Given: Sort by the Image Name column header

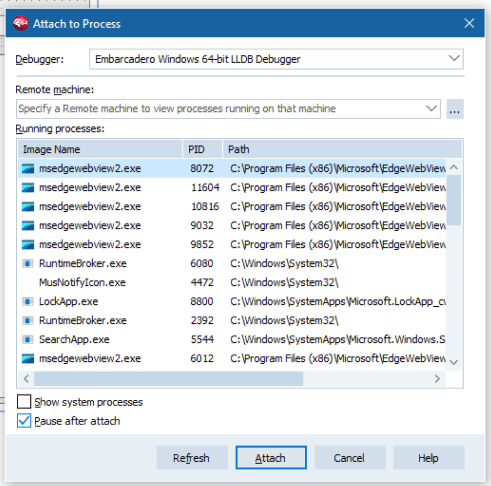Looking at the screenshot, I should 100,149.
